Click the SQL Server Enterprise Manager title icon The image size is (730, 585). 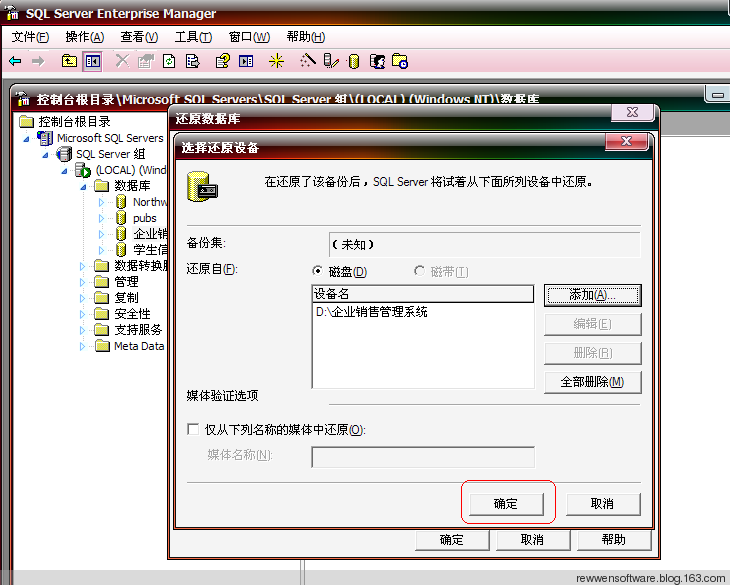(12, 12)
